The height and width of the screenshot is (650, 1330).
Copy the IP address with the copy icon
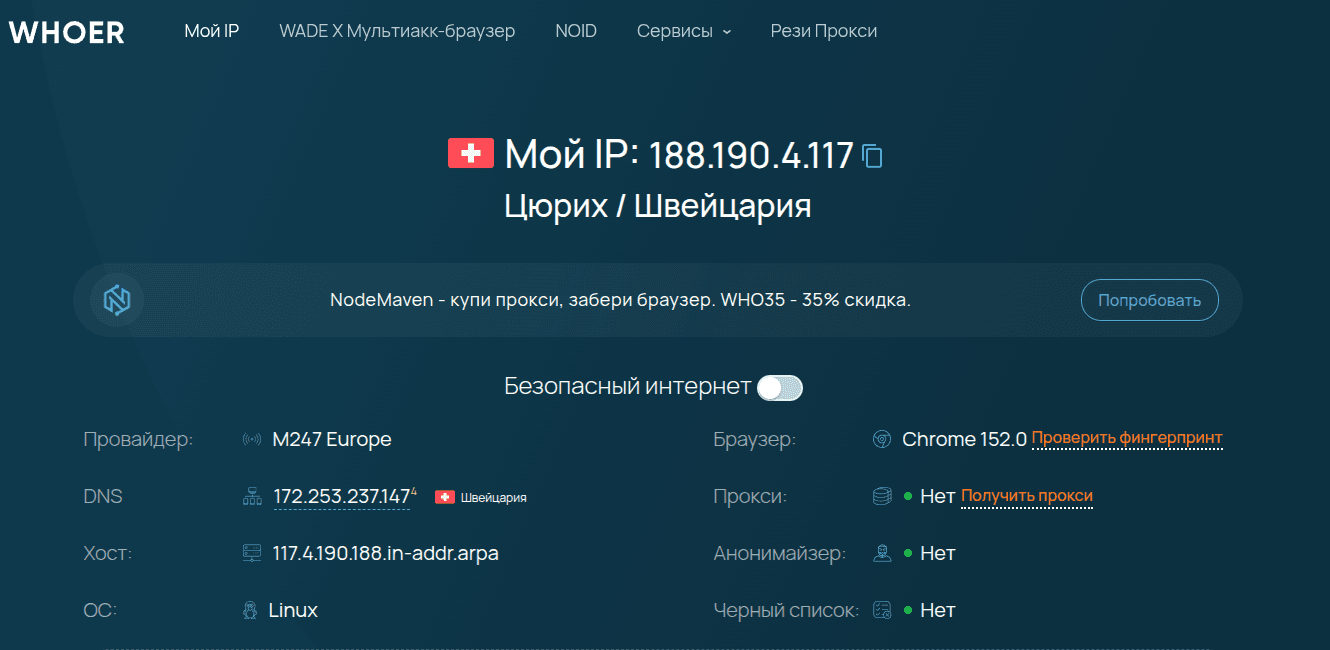click(873, 156)
